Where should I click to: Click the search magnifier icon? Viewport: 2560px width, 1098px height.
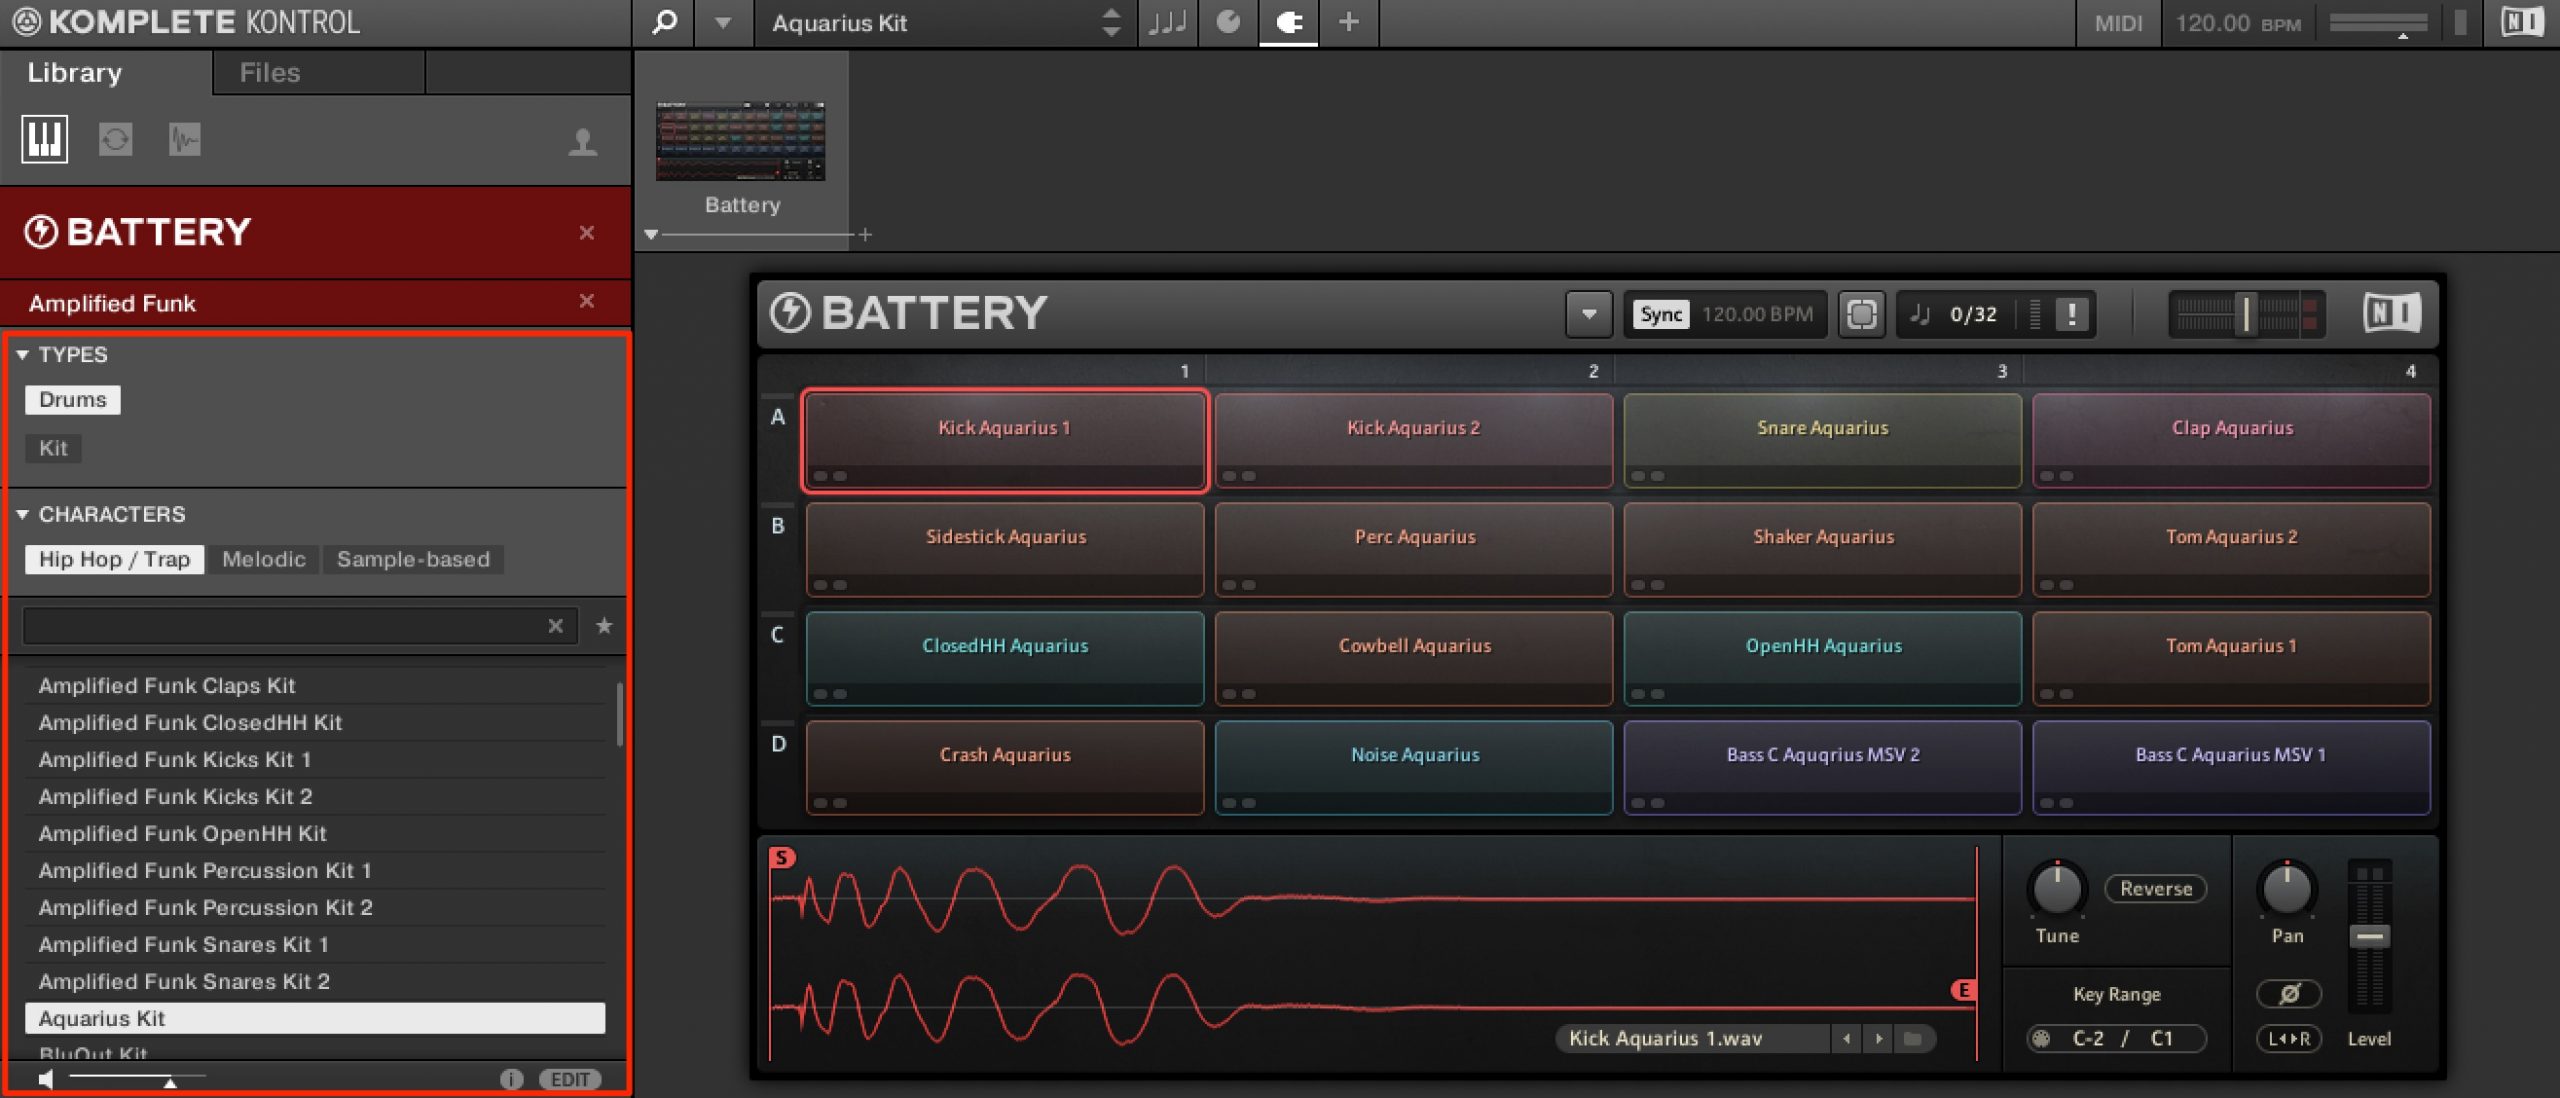pyautogui.click(x=665, y=22)
